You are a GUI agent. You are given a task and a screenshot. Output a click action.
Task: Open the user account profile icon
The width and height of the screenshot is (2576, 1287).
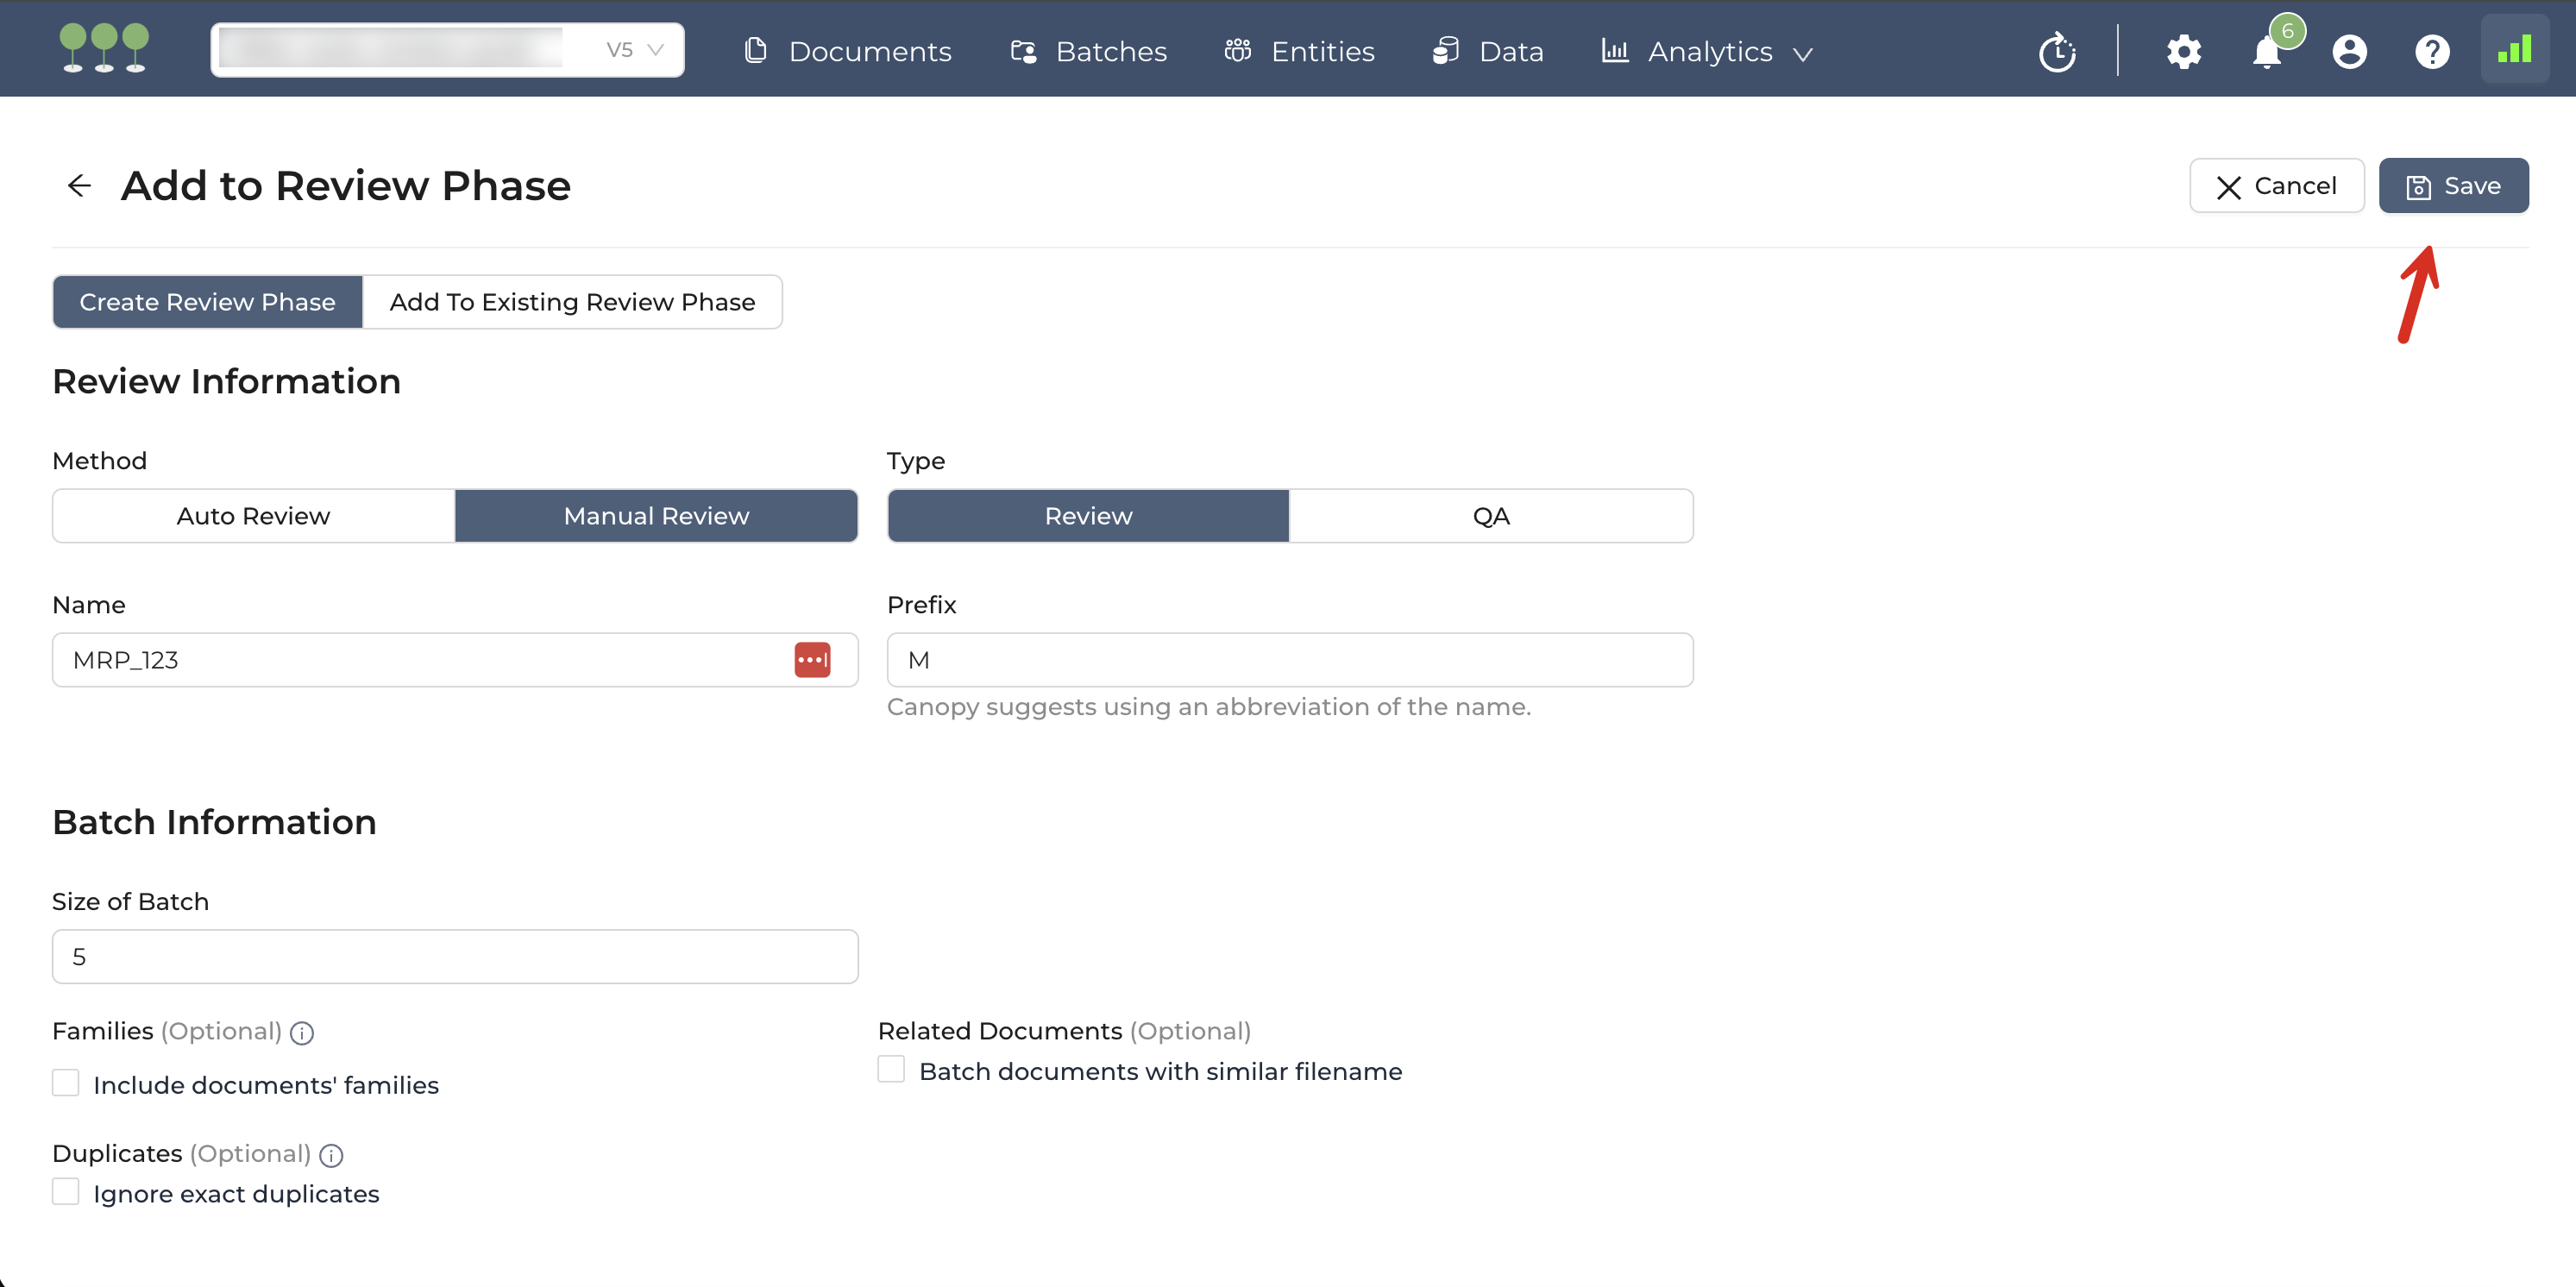[x=2349, y=51]
